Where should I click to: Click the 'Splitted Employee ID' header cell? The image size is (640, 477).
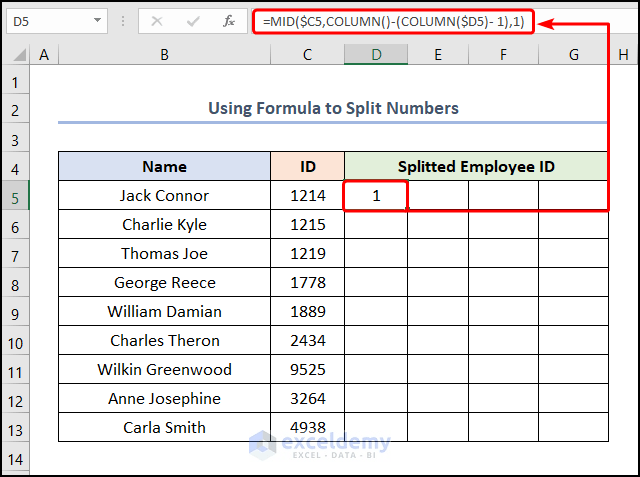476,166
